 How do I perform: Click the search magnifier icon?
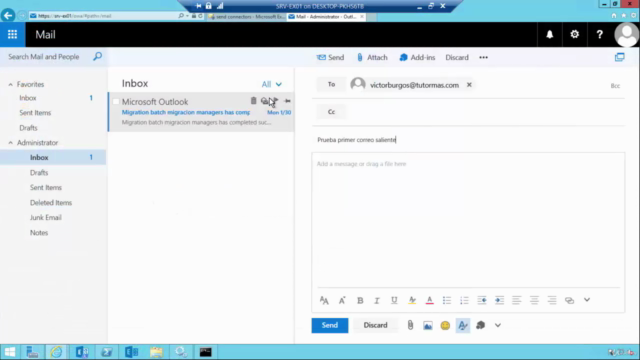point(98,57)
